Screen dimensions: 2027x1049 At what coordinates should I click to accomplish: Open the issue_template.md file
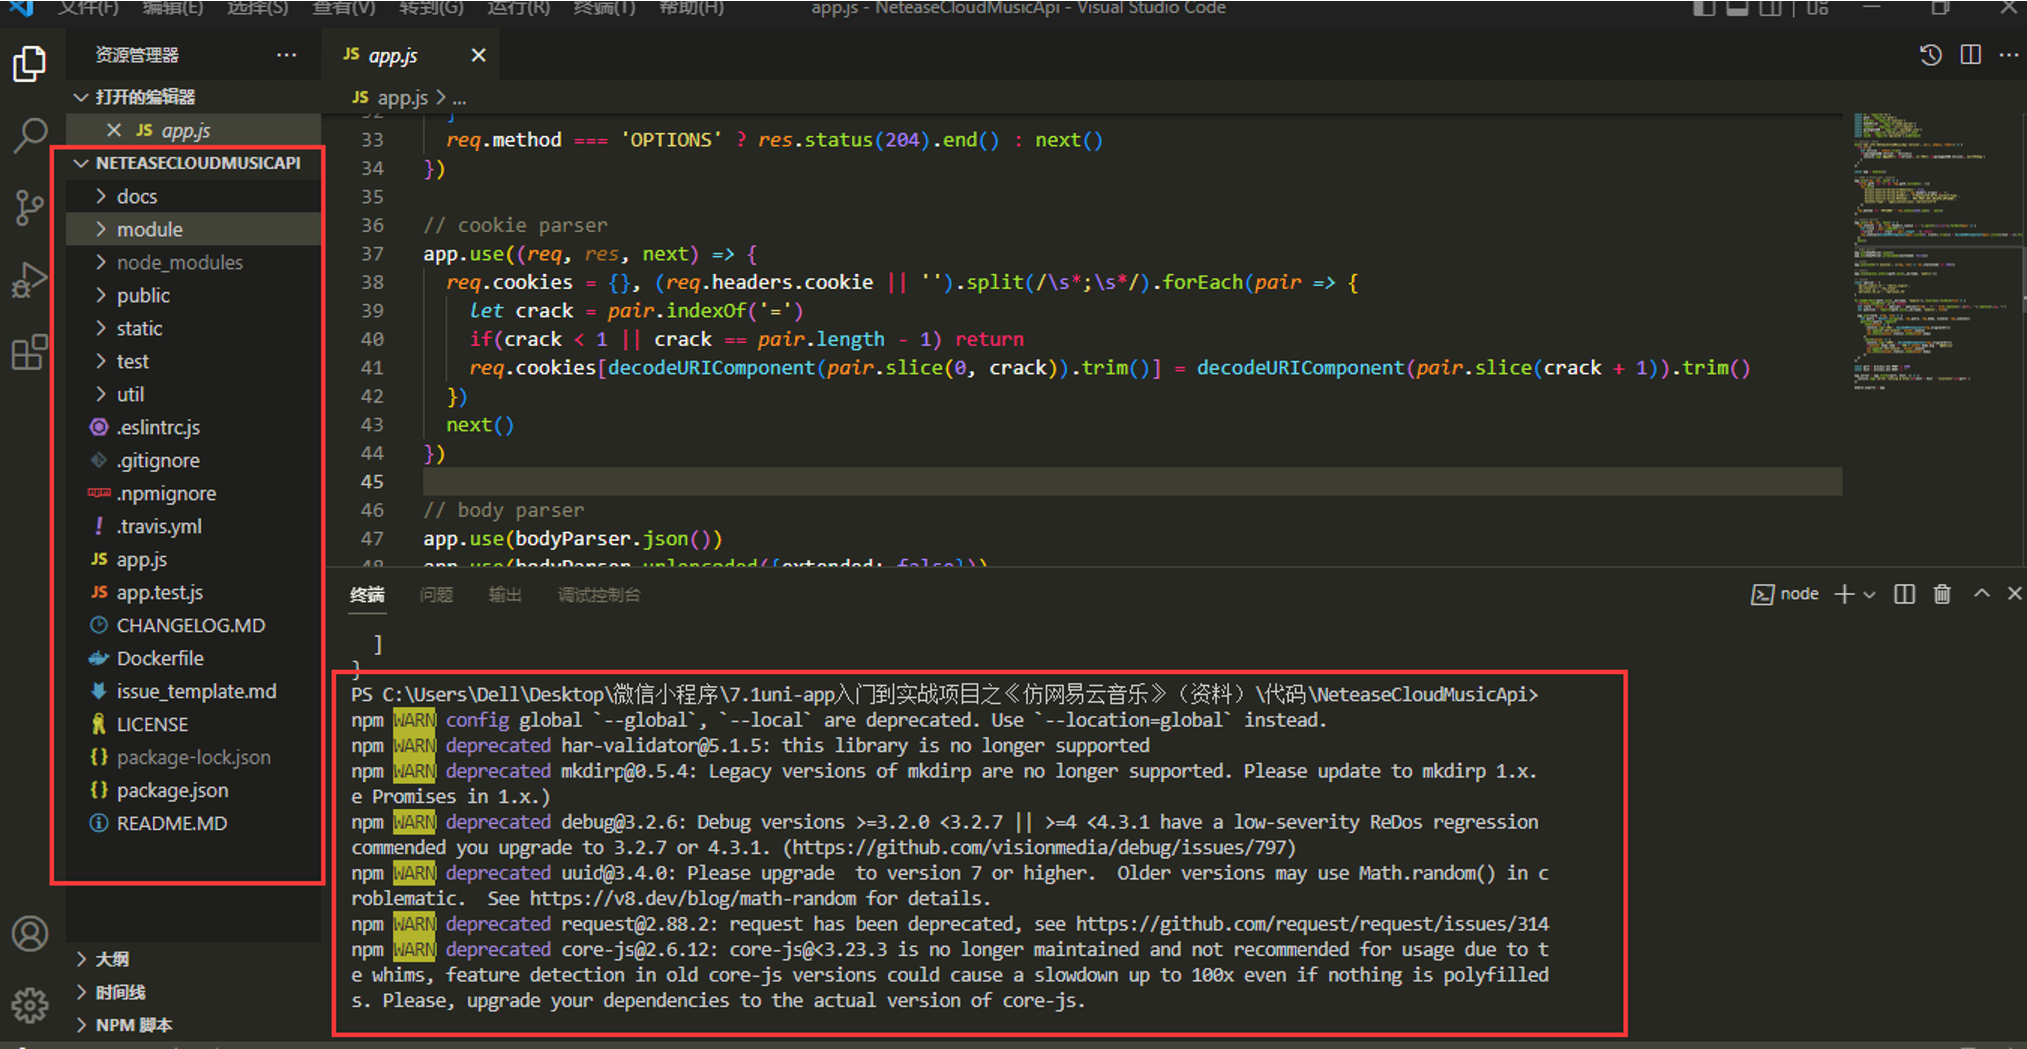(195, 691)
